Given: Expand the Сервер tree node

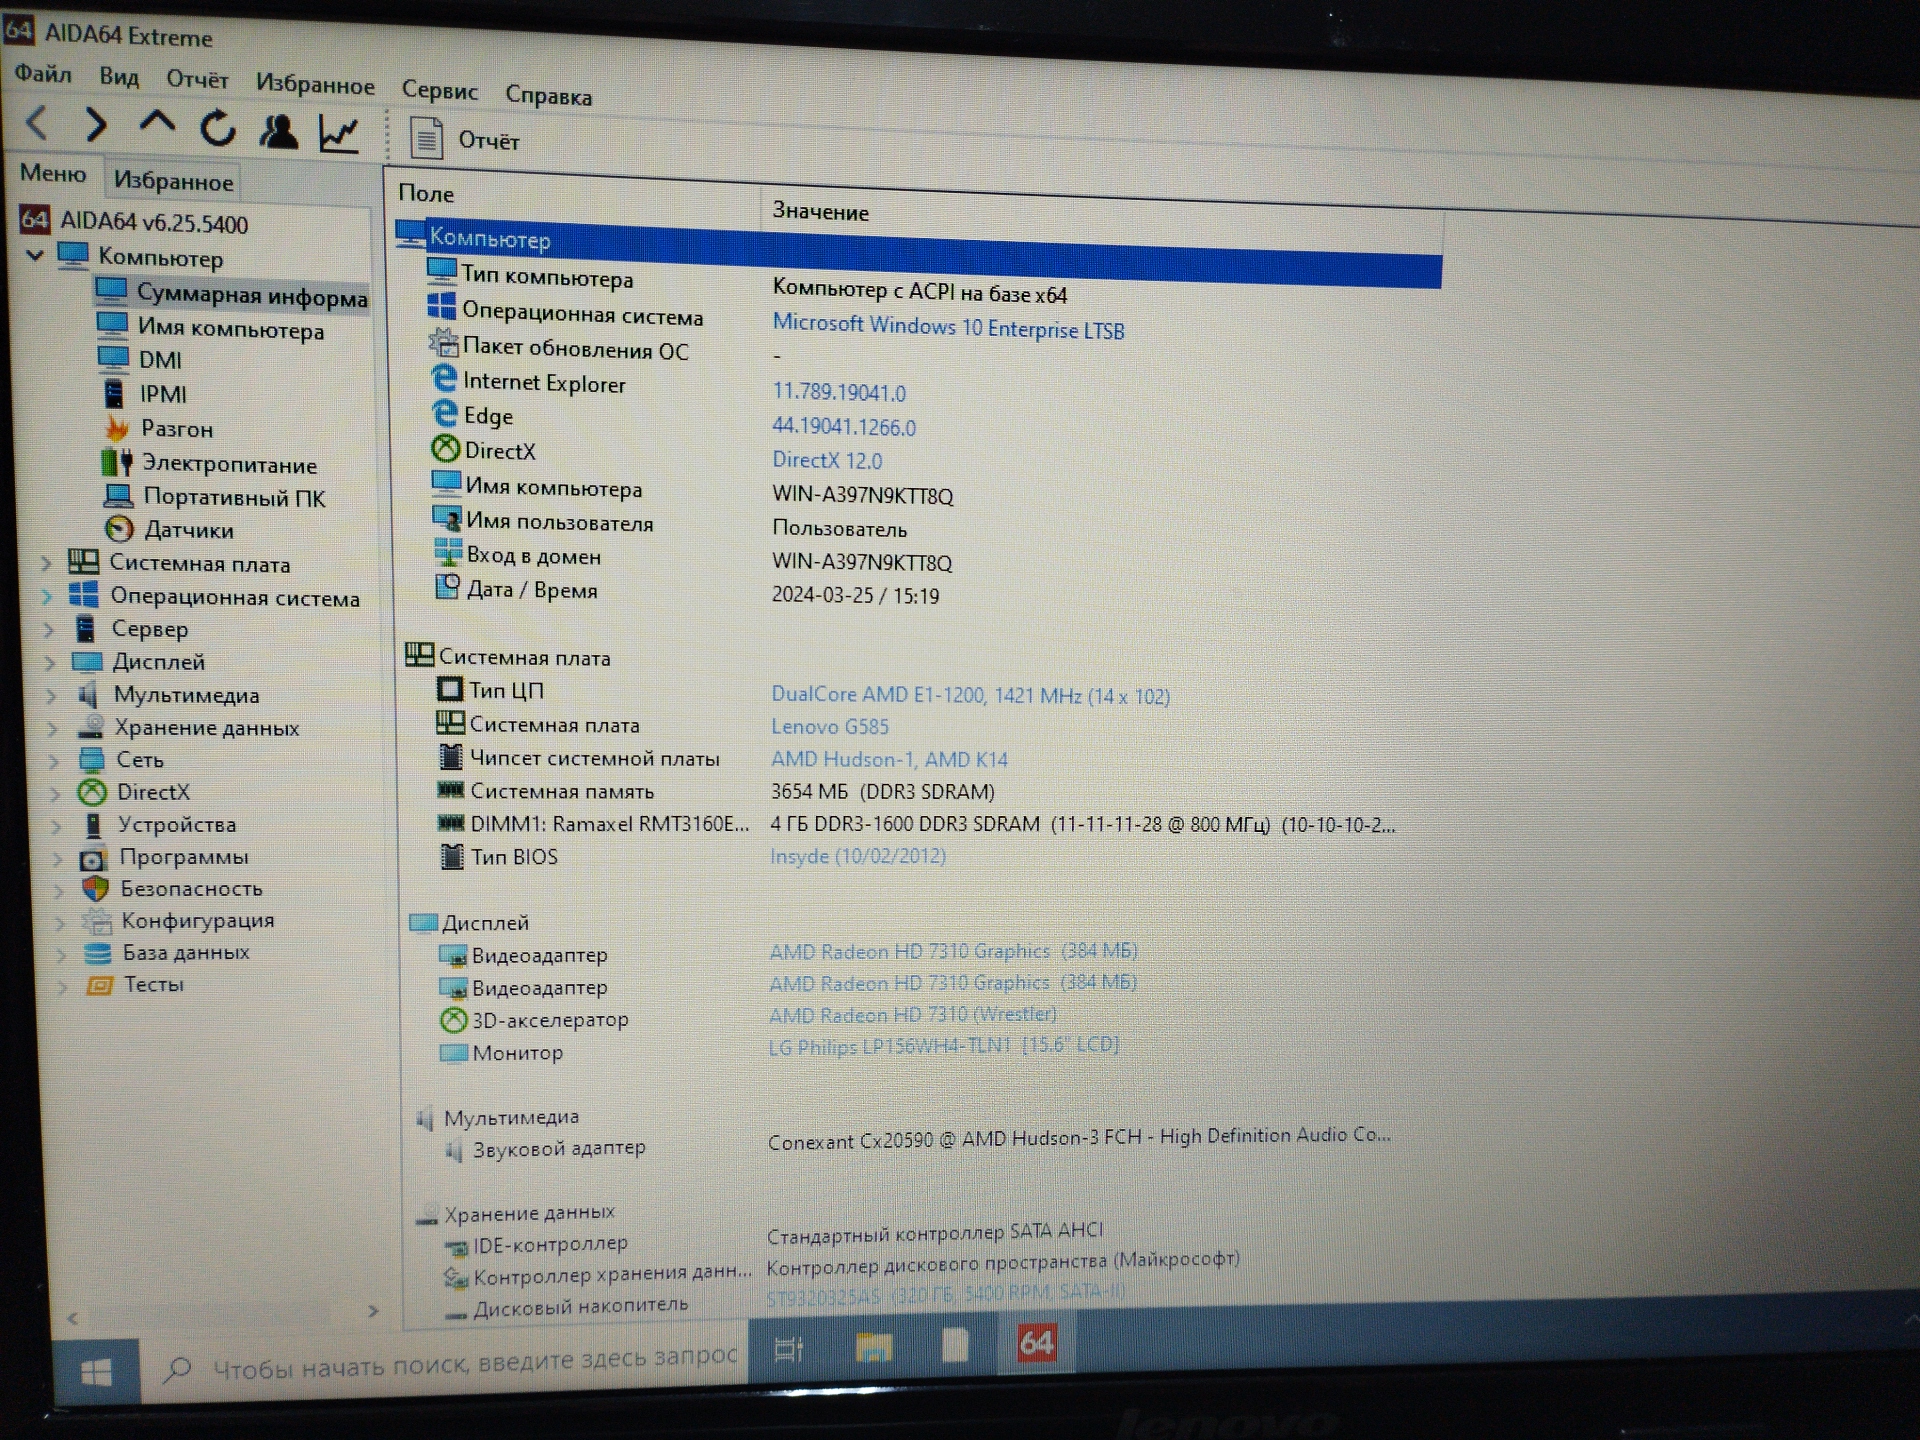Looking at the screenshot, I should [x=49, y=629].
